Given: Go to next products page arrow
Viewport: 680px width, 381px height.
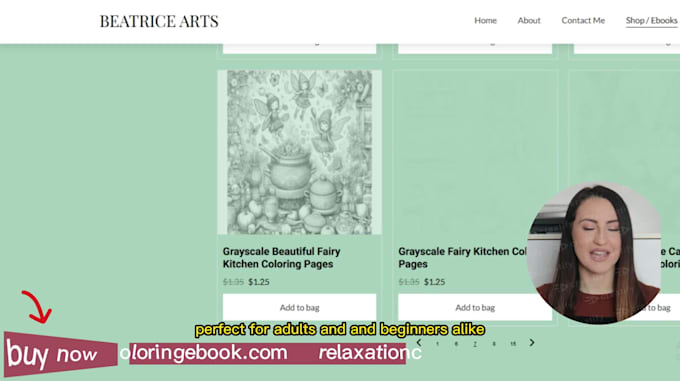Looking at the screenshot, I should point(532,343).
